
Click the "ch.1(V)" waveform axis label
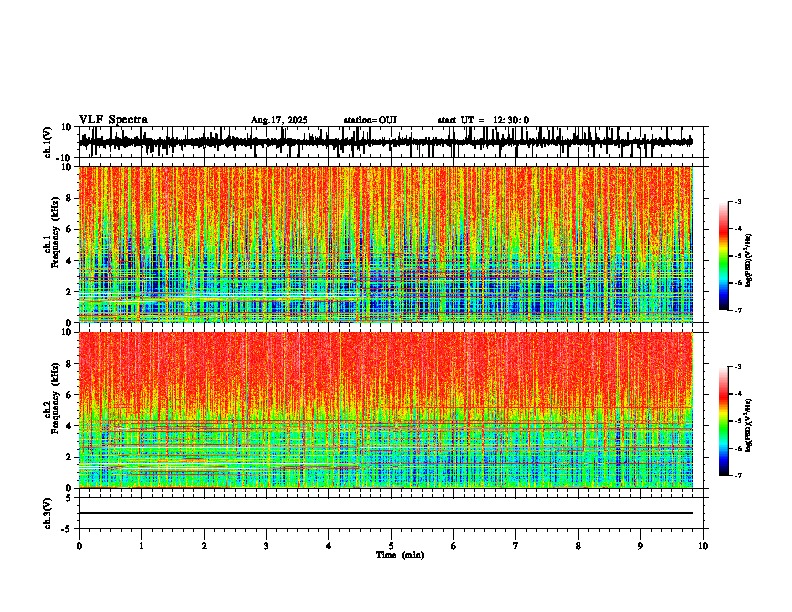[x=48, y=142]
